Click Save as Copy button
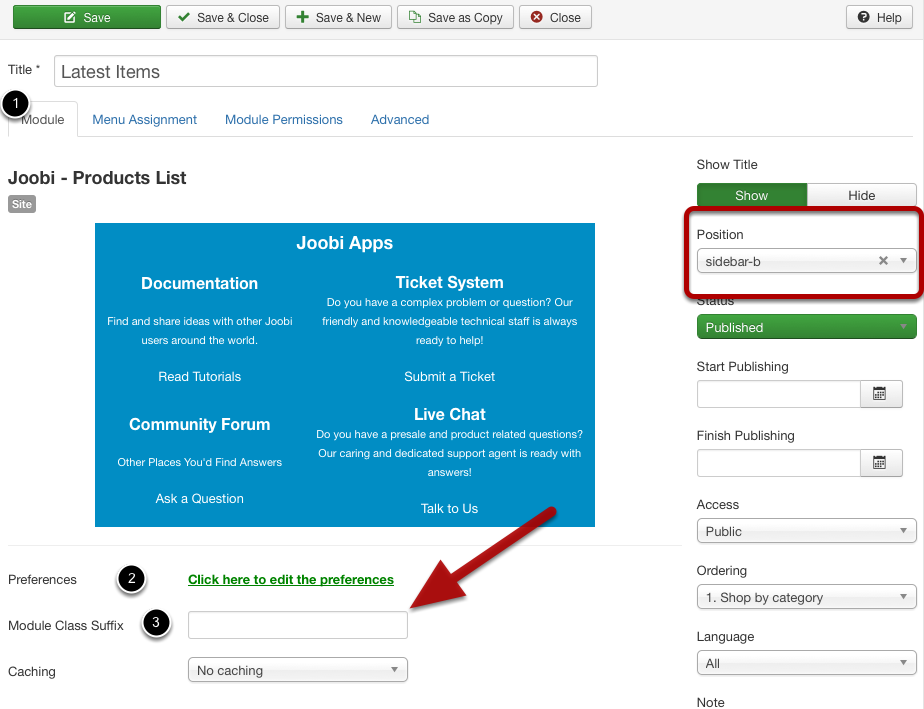 coord(456,17)
